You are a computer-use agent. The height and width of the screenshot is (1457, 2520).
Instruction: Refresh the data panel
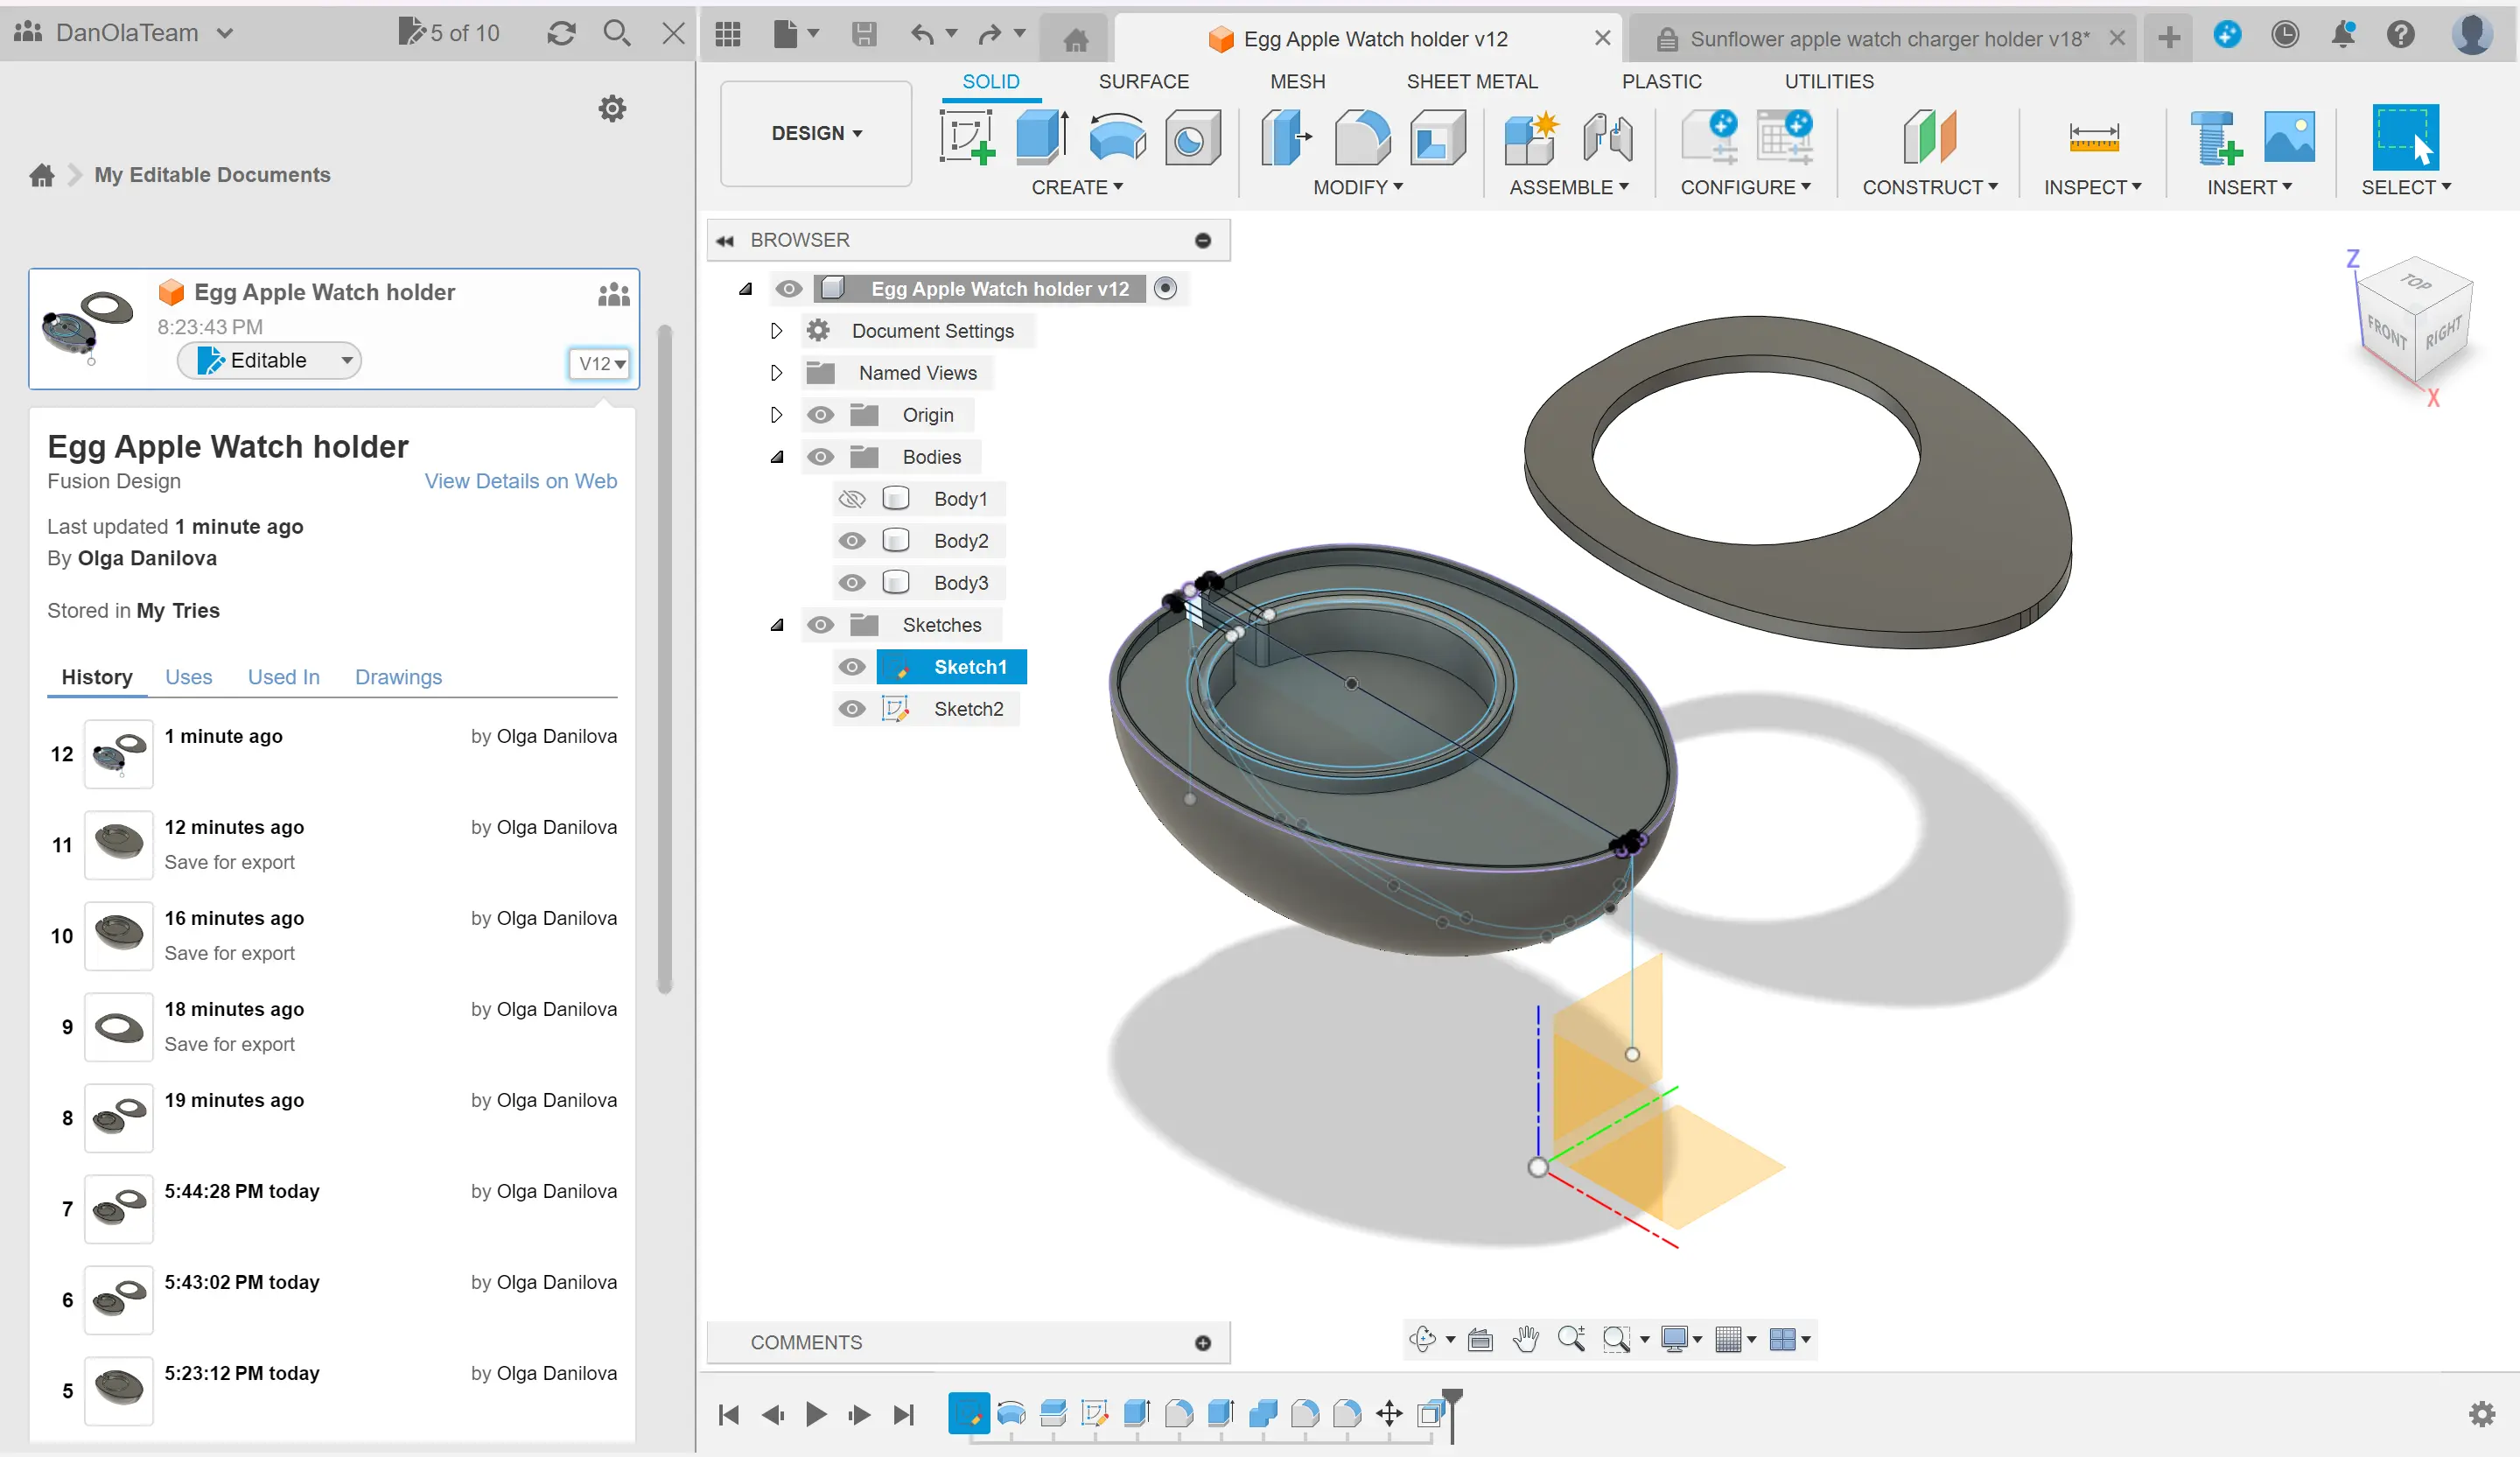point(561,34)
